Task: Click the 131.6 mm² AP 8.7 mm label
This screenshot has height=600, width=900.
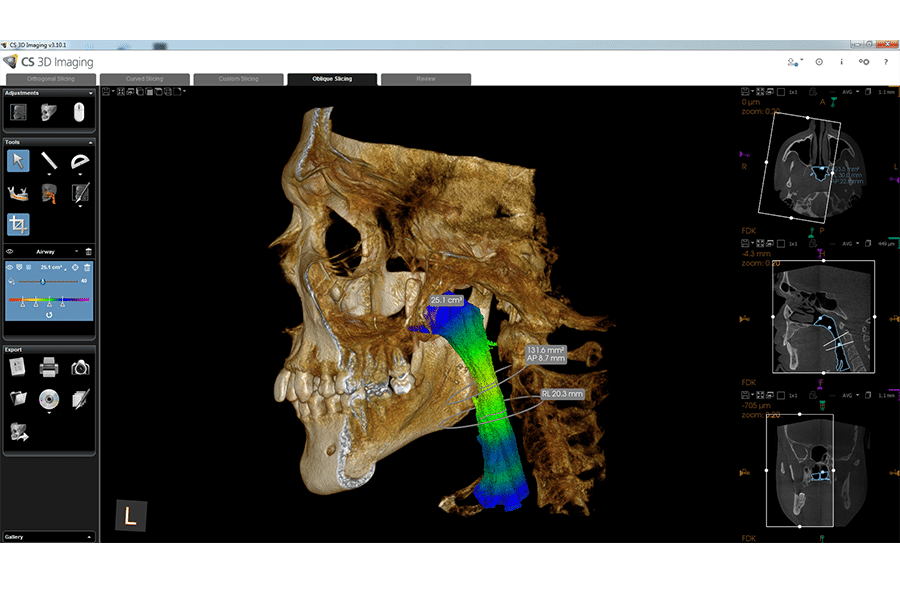Action: coord(545,354)
